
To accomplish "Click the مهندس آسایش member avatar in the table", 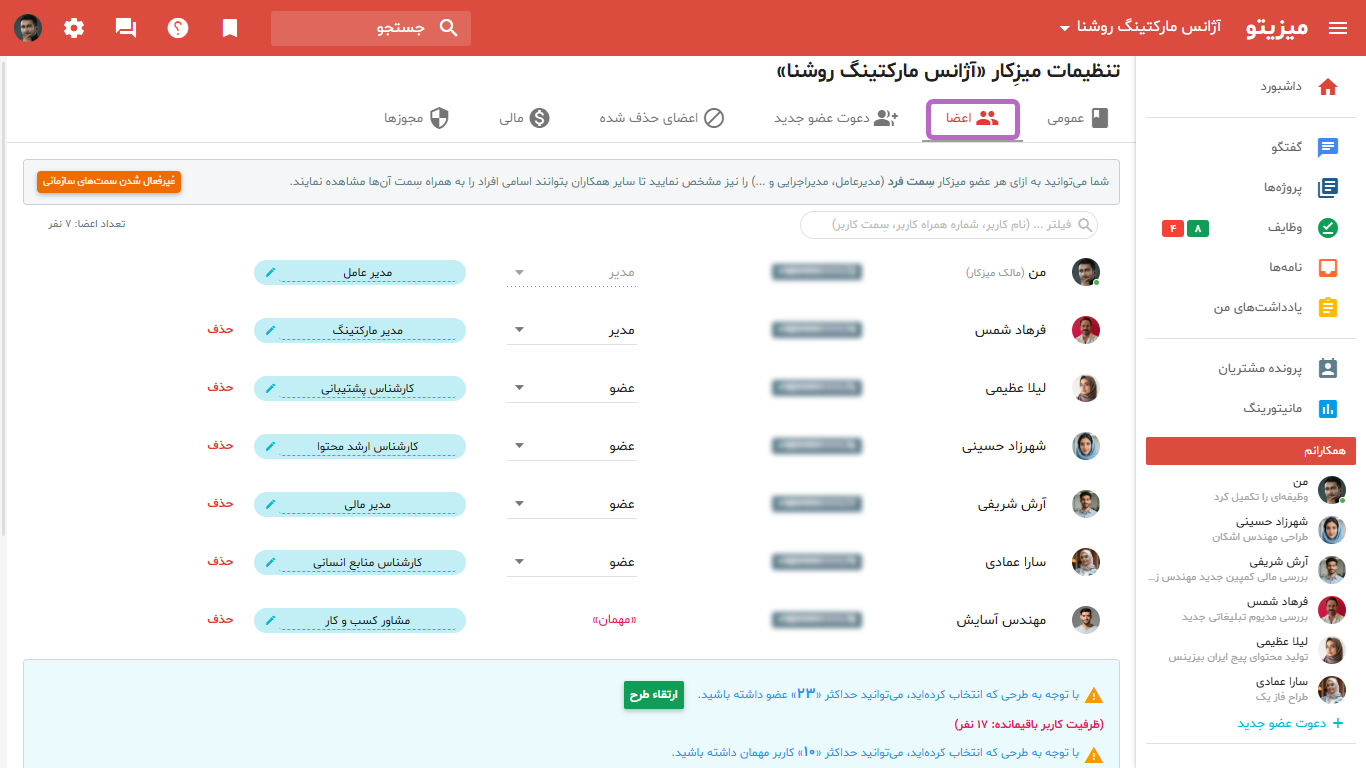I will (x=1086, y=620).
